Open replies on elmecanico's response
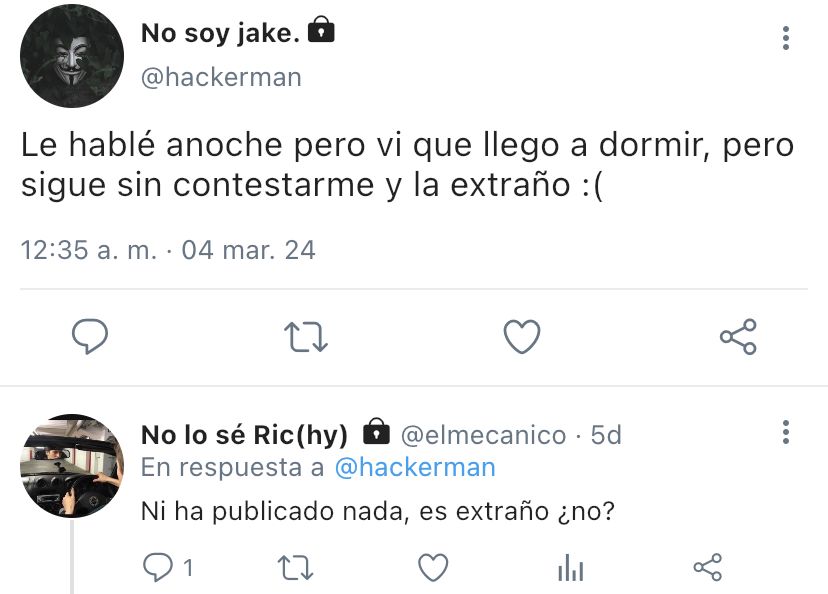Screen dimensions: 828x594 point(167,568)
